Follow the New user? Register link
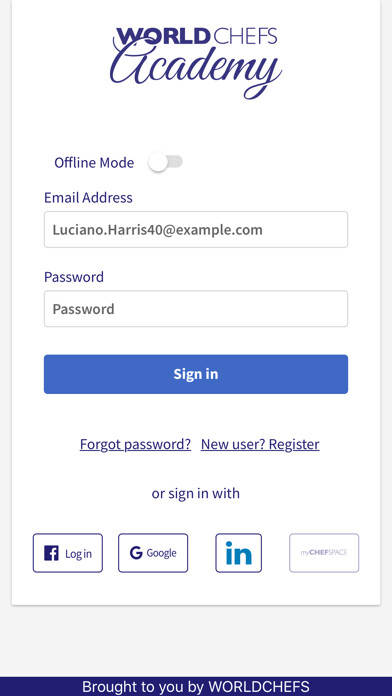This screenshot has height=696, width=392. 260,444
